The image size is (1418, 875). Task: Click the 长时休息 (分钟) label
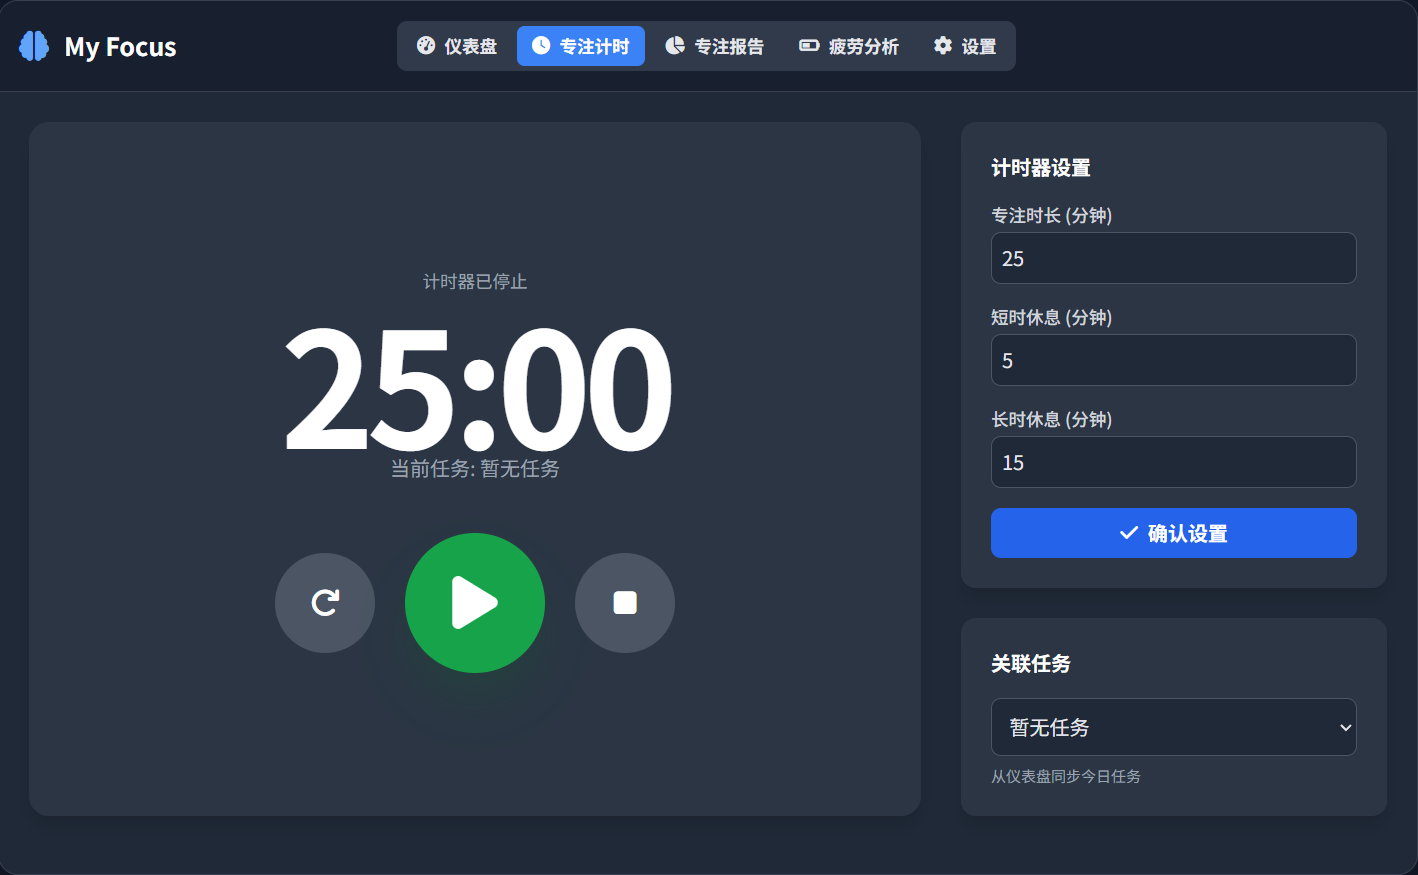tap(1052, 420)
